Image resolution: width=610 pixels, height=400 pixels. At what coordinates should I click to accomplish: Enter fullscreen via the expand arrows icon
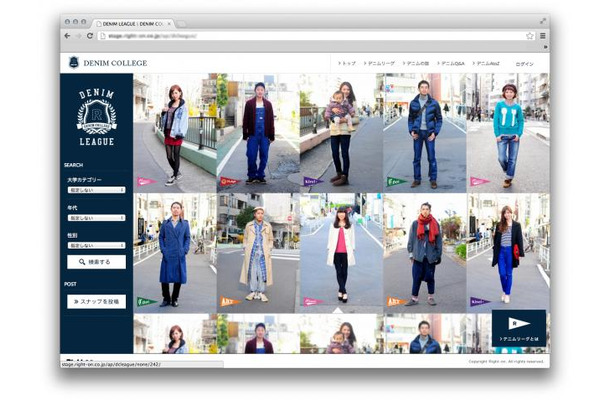(543, 21)
